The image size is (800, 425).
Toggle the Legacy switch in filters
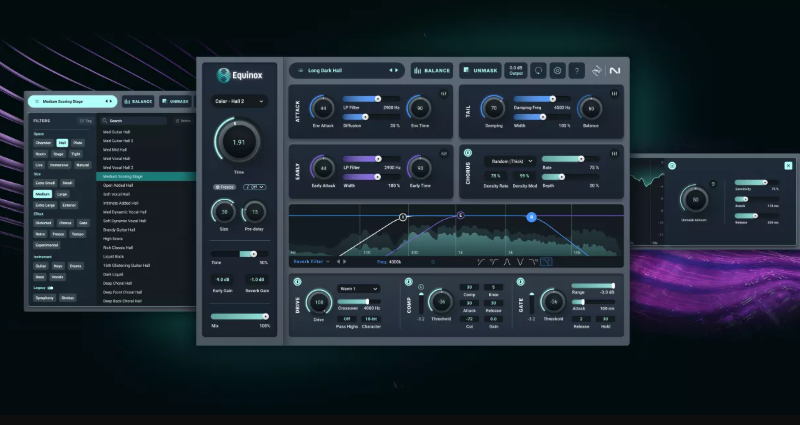click(x=51, y=288)
